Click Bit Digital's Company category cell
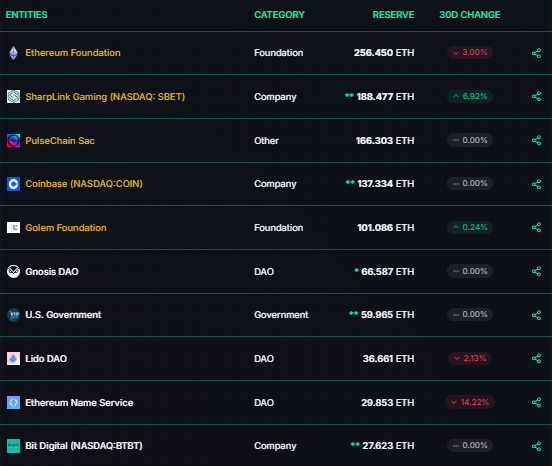The height and width of the screenshot is (466, 552). (x=275, y=446)
